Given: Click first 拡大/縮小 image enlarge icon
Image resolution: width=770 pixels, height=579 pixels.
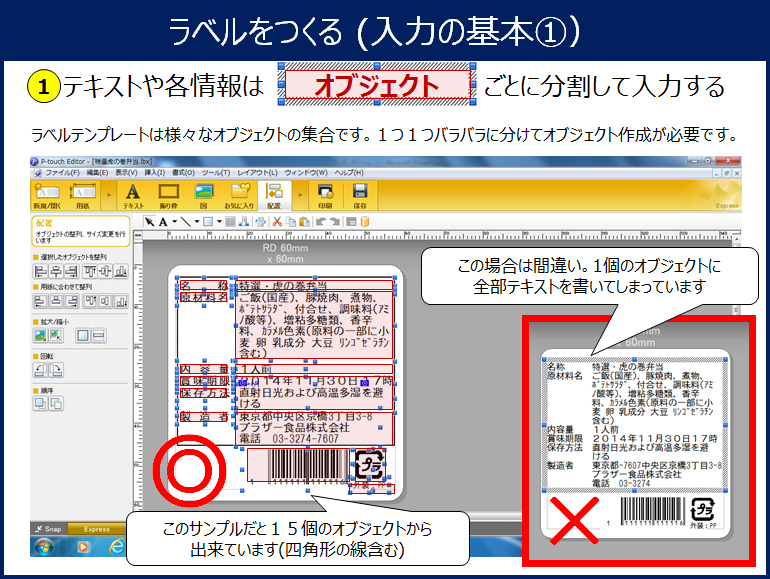Looking at the screenshot, I should tap(40, 336).
